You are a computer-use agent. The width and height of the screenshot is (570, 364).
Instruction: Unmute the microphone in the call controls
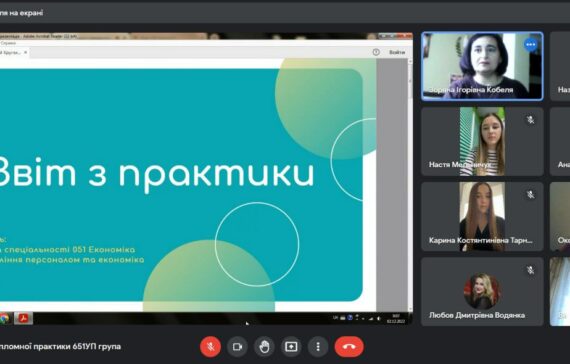(x=210, y=347)
